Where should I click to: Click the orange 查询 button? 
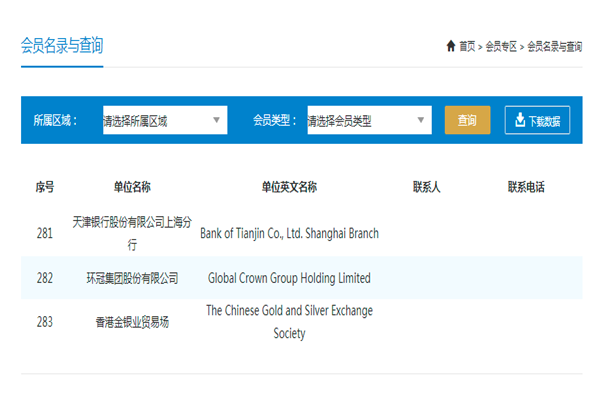(x=467, y=120)
